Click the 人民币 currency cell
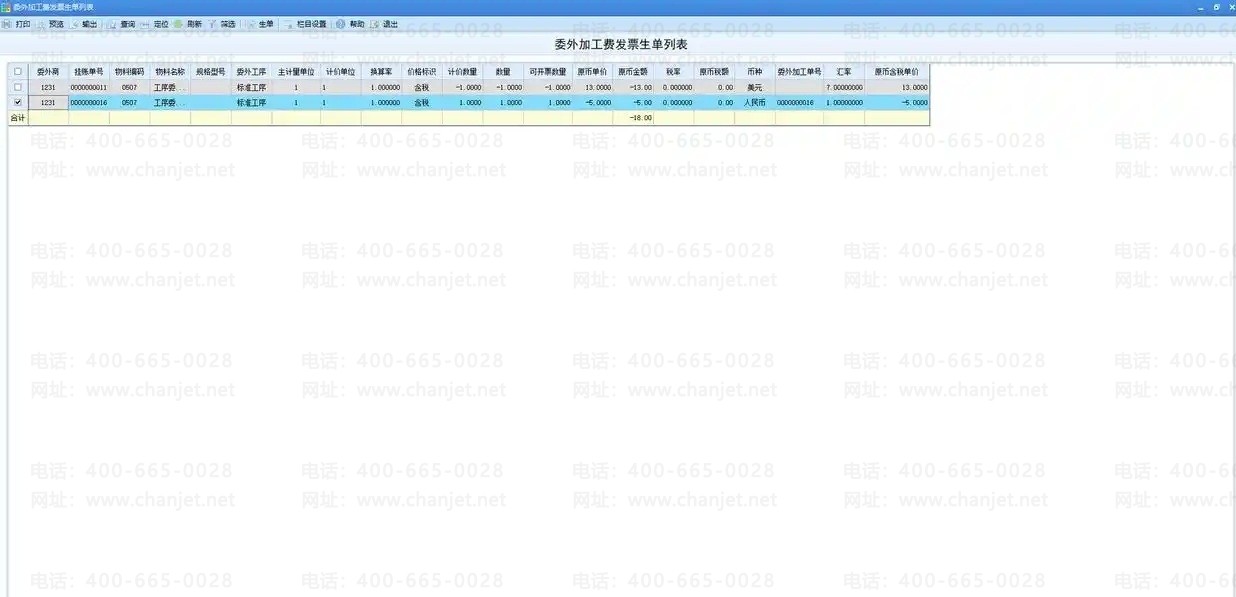Image resolution: width=1236 pixels, height=597 pixels. [x=755, y=102]
